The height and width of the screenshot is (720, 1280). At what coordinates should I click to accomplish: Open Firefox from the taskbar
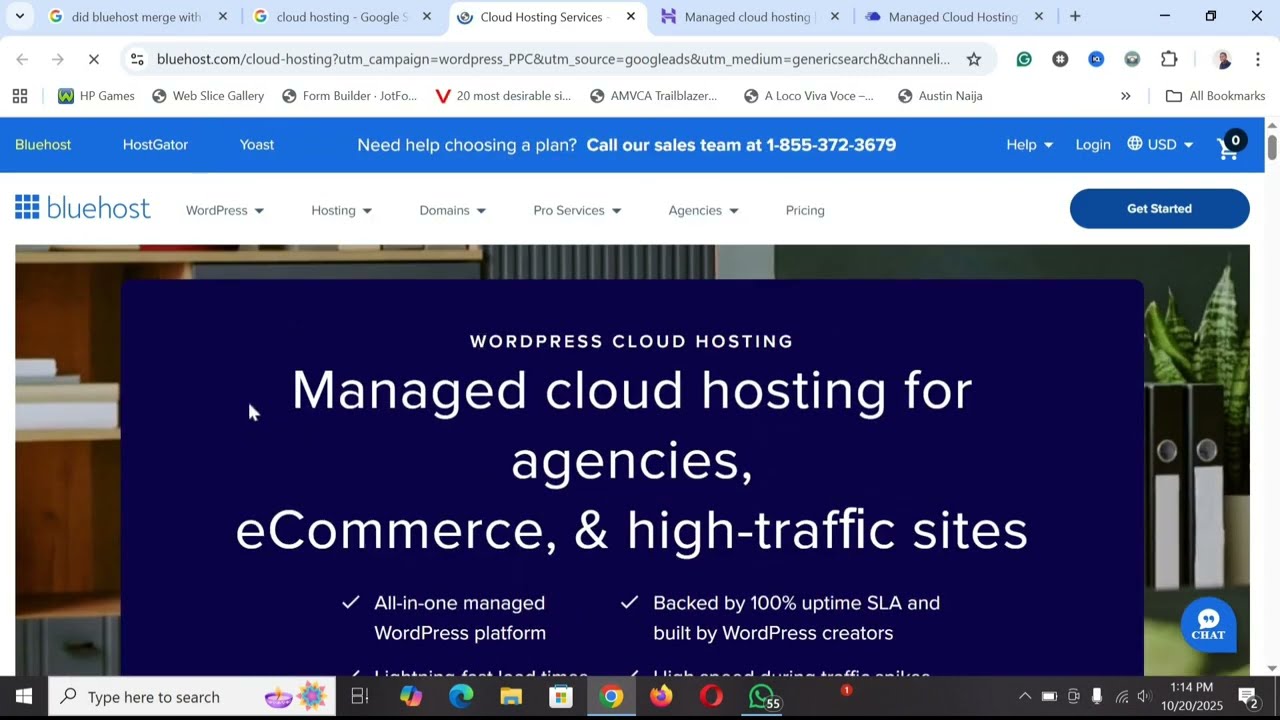click(x=661, y=696)
